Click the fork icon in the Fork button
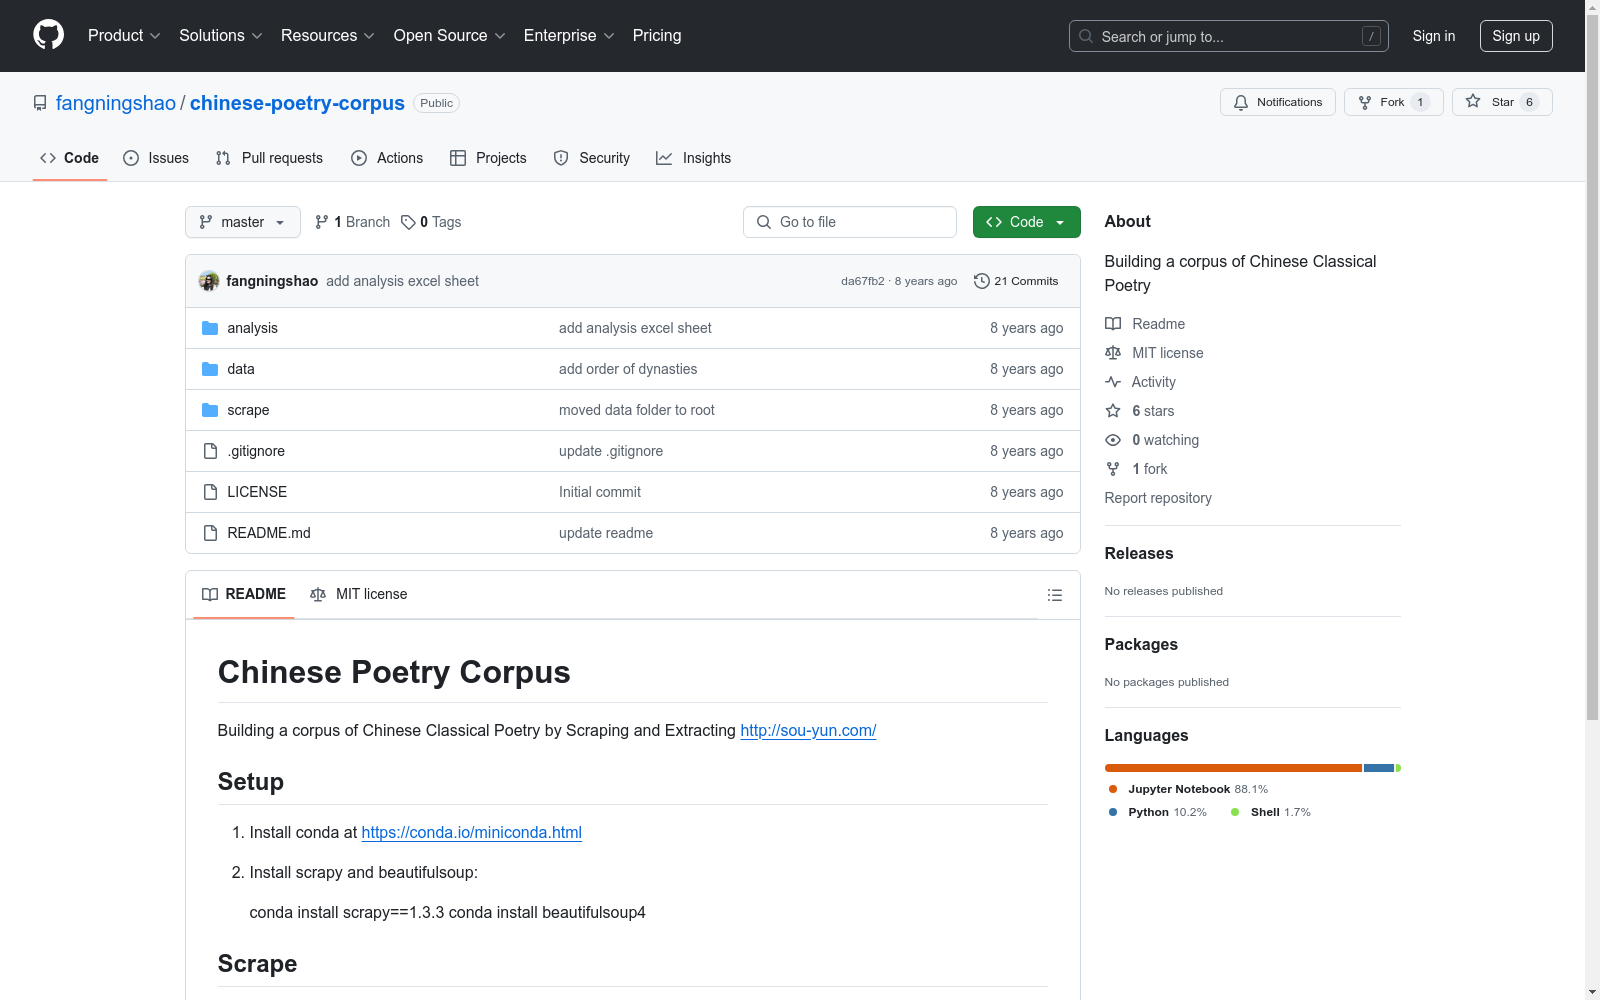 click(1365, 102)
